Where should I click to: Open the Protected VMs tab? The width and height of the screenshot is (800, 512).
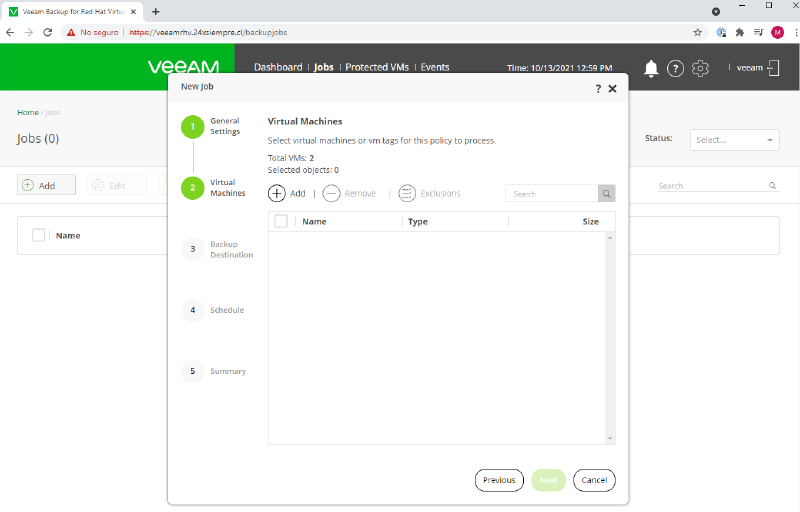[x=377, y=67]
